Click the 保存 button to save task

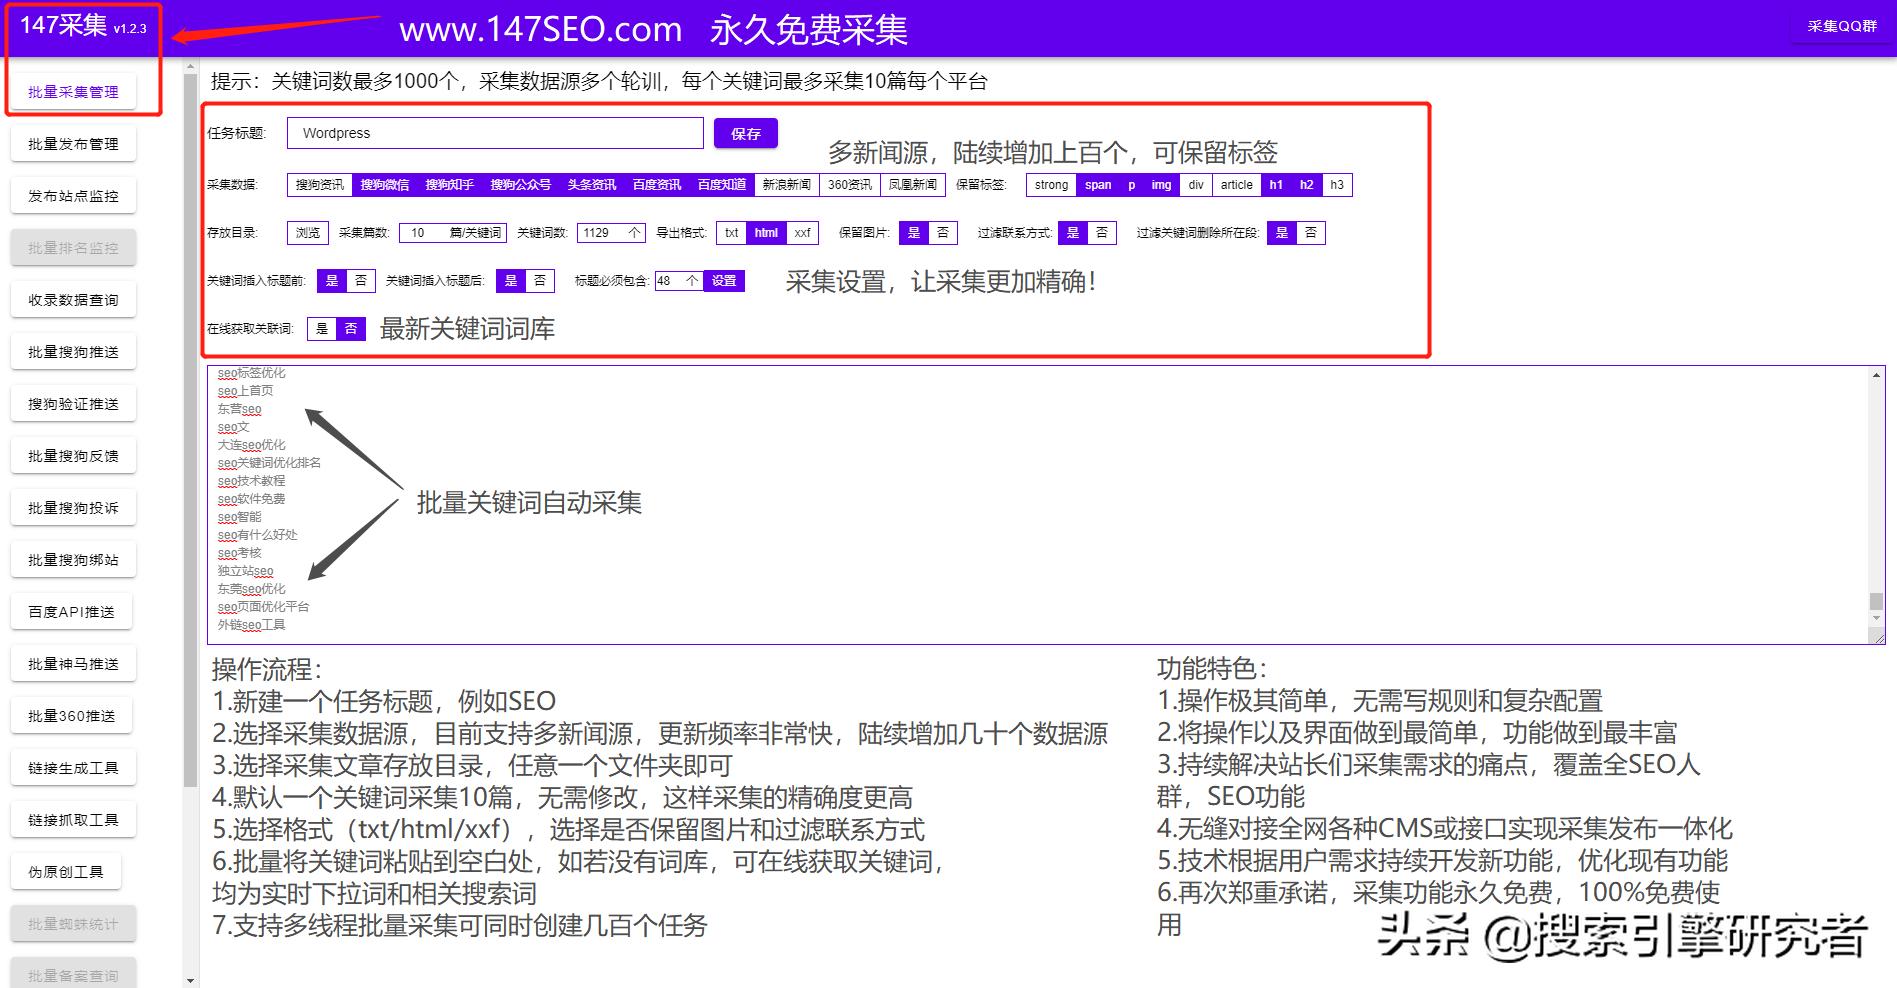[x=745, y=133]
